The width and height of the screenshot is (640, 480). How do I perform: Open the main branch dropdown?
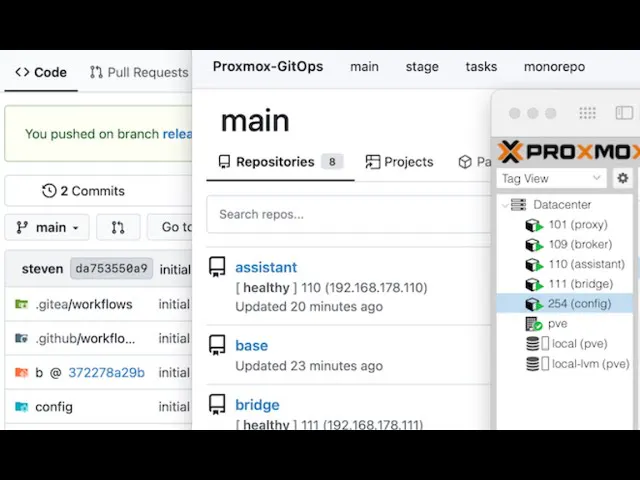pyautogui.click(x=47, y=227)
